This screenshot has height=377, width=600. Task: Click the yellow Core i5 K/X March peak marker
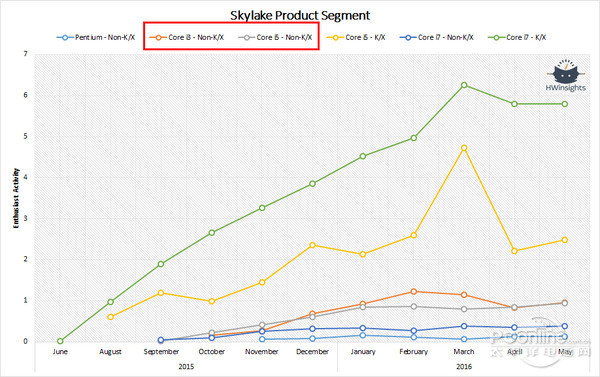tap(464, 148)
